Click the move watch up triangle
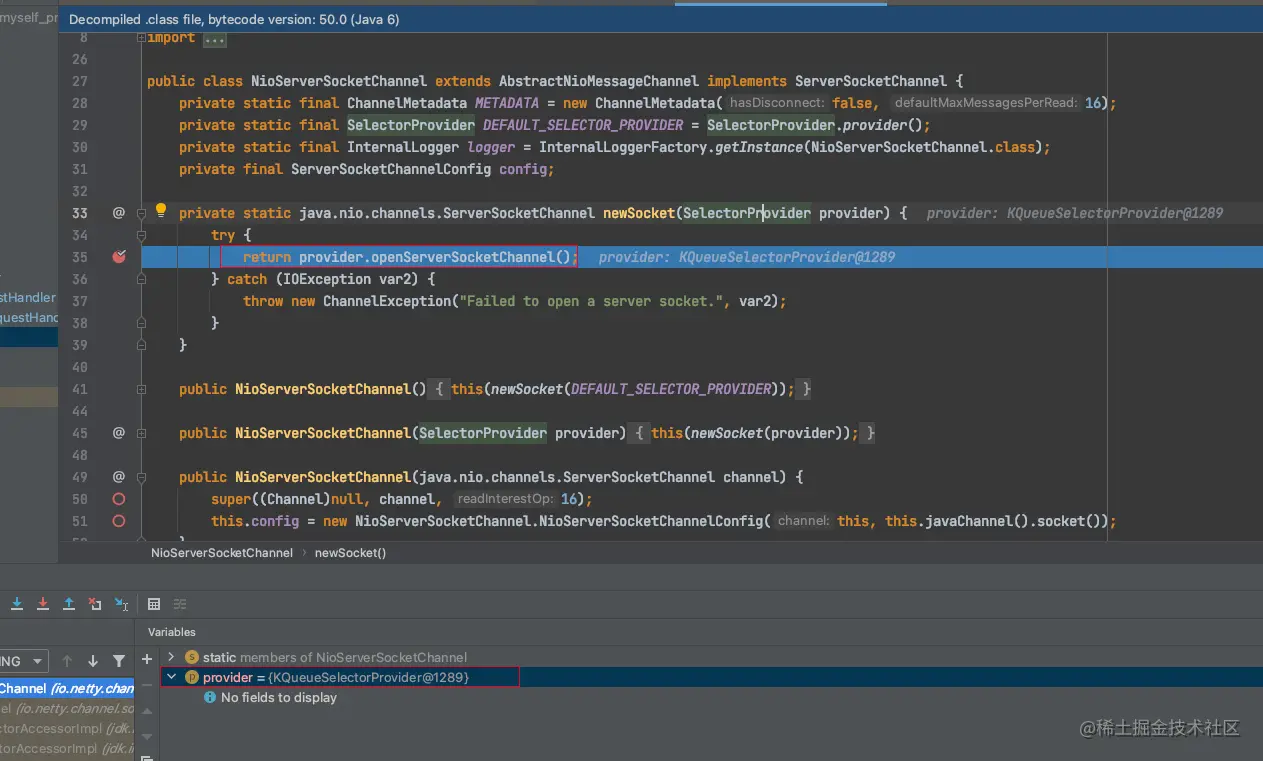This screenshot has width=1263, height=761. pos(147,711)
